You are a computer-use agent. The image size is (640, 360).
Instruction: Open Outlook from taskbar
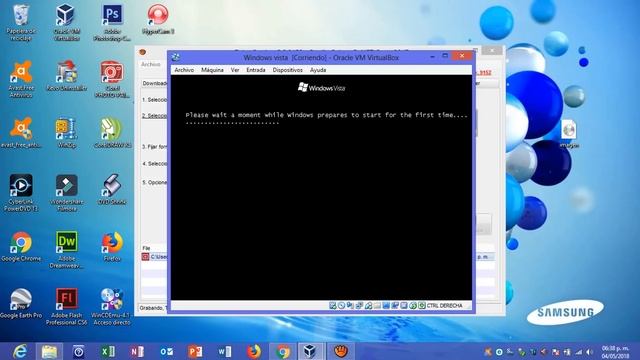point(166,351)
